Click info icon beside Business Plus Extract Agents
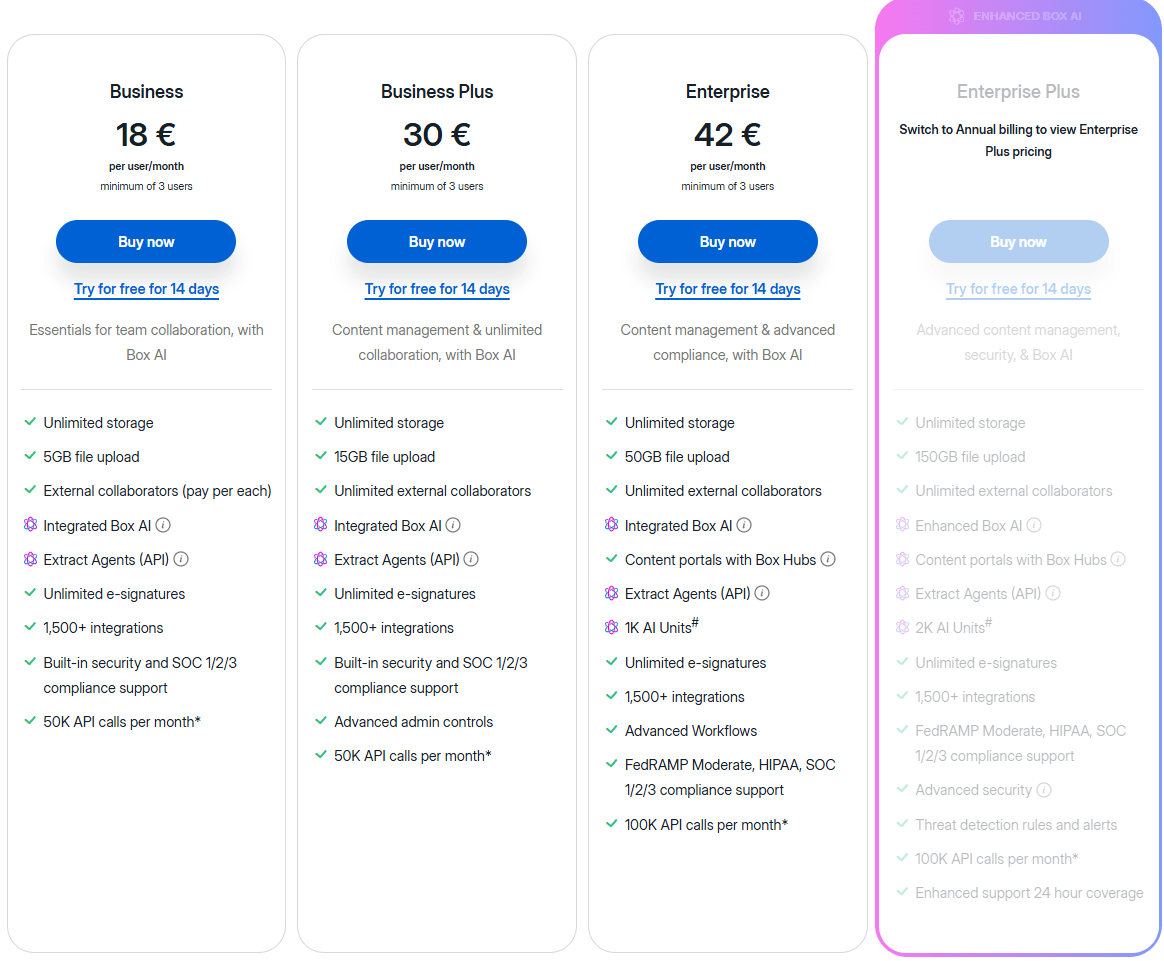Image resolution: width=1164 pixels, height=961 pixels. click(471, 559)
